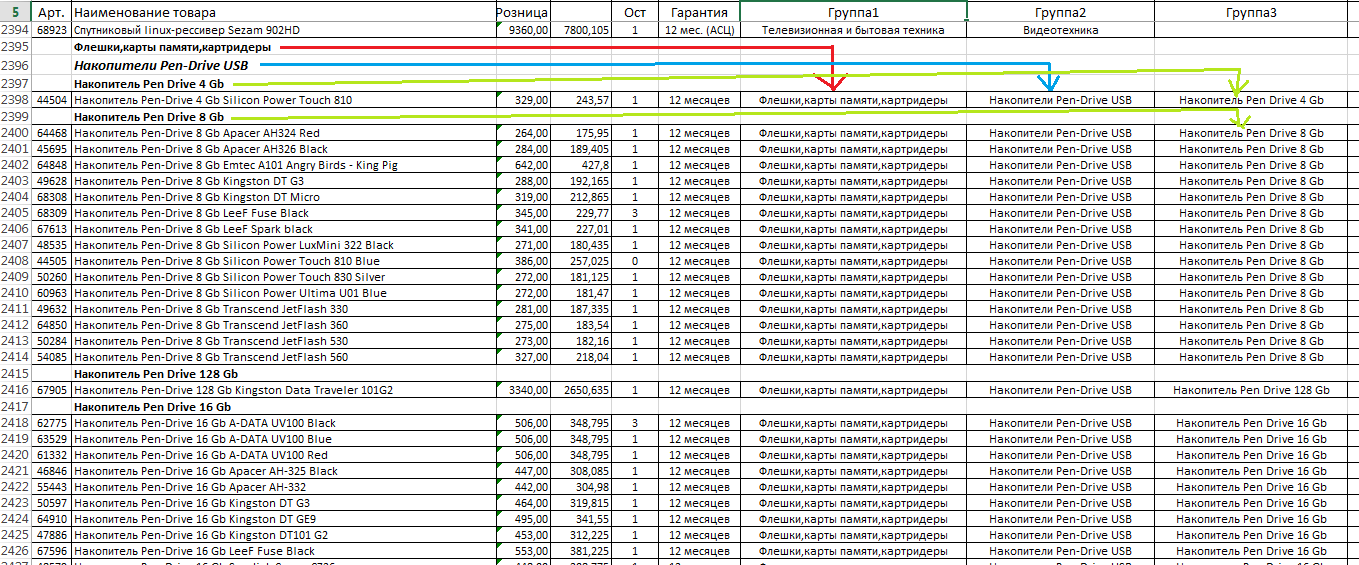This screenshot has width=1359, height=565.
Task: Select row header number 2407
Action: click(15, 245)
